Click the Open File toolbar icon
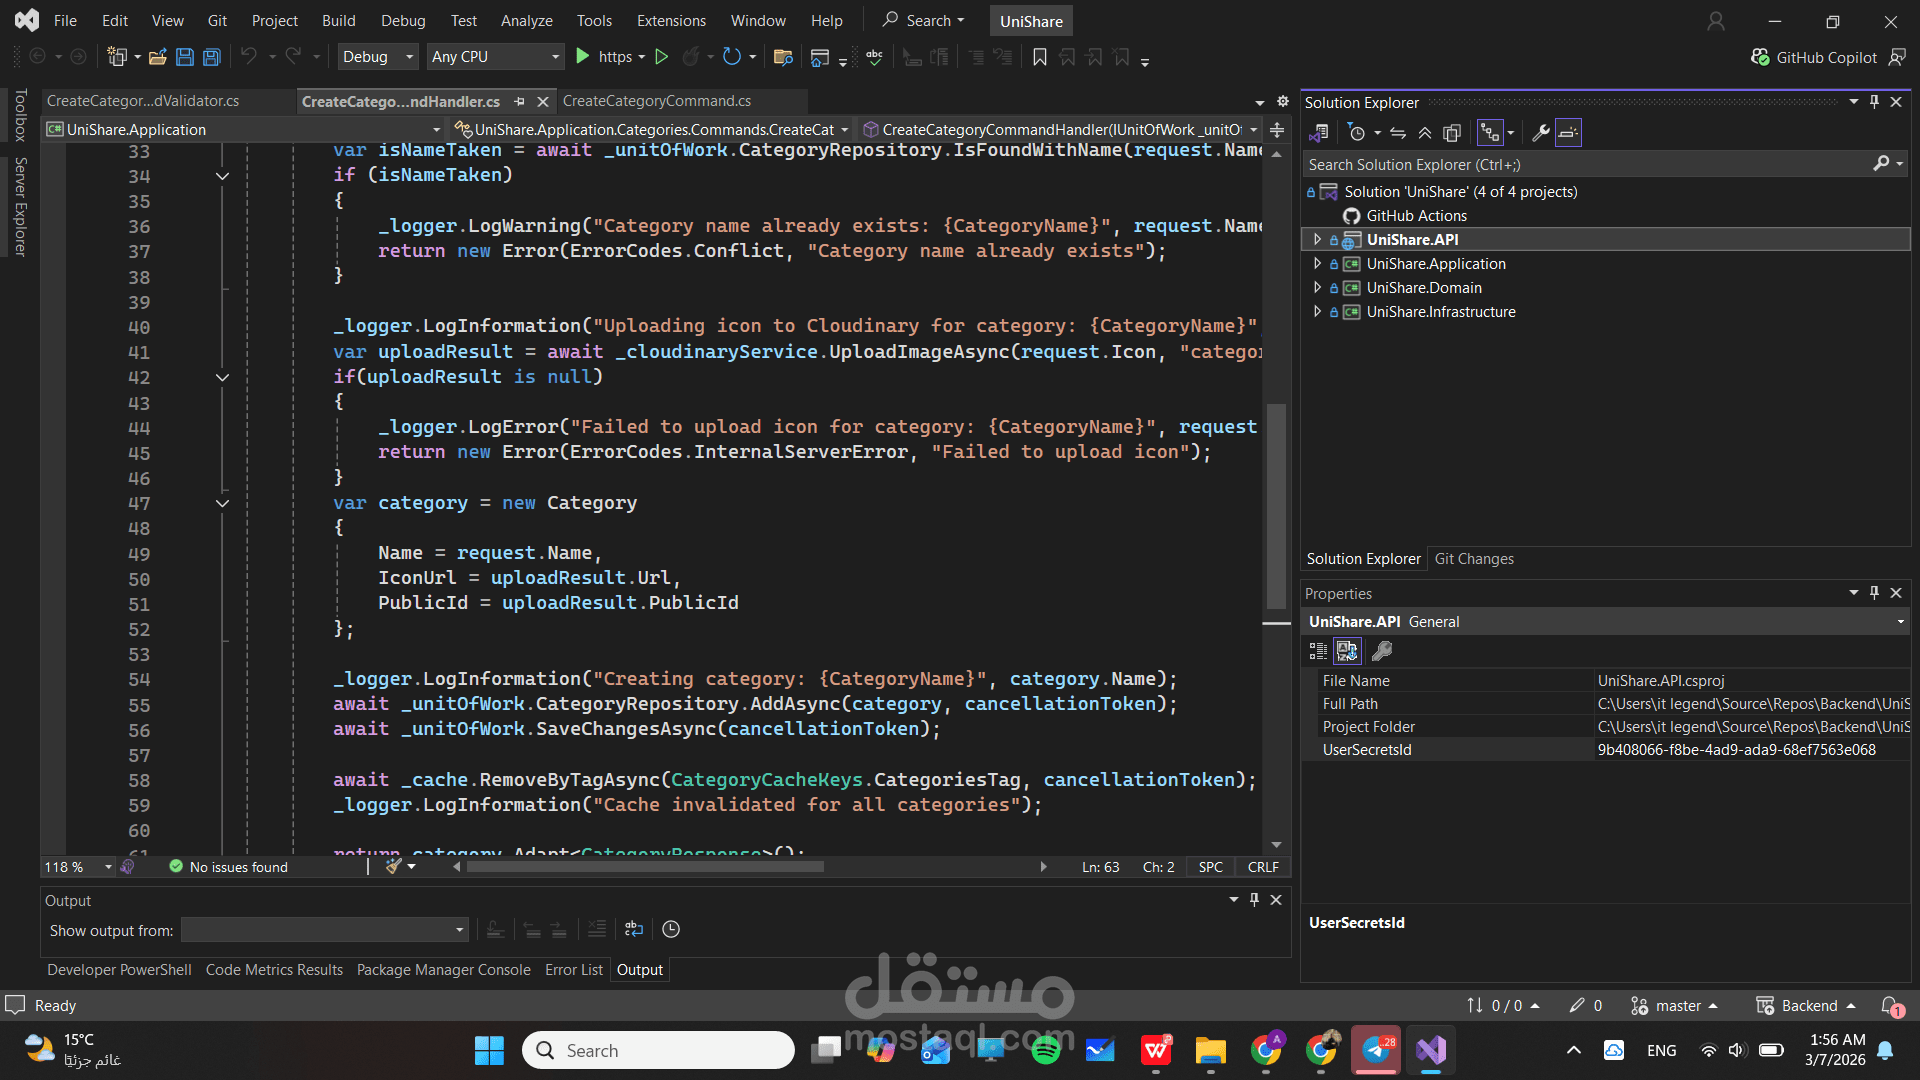The height and width of the screenshot is (1080, 1920). (157, 57)
